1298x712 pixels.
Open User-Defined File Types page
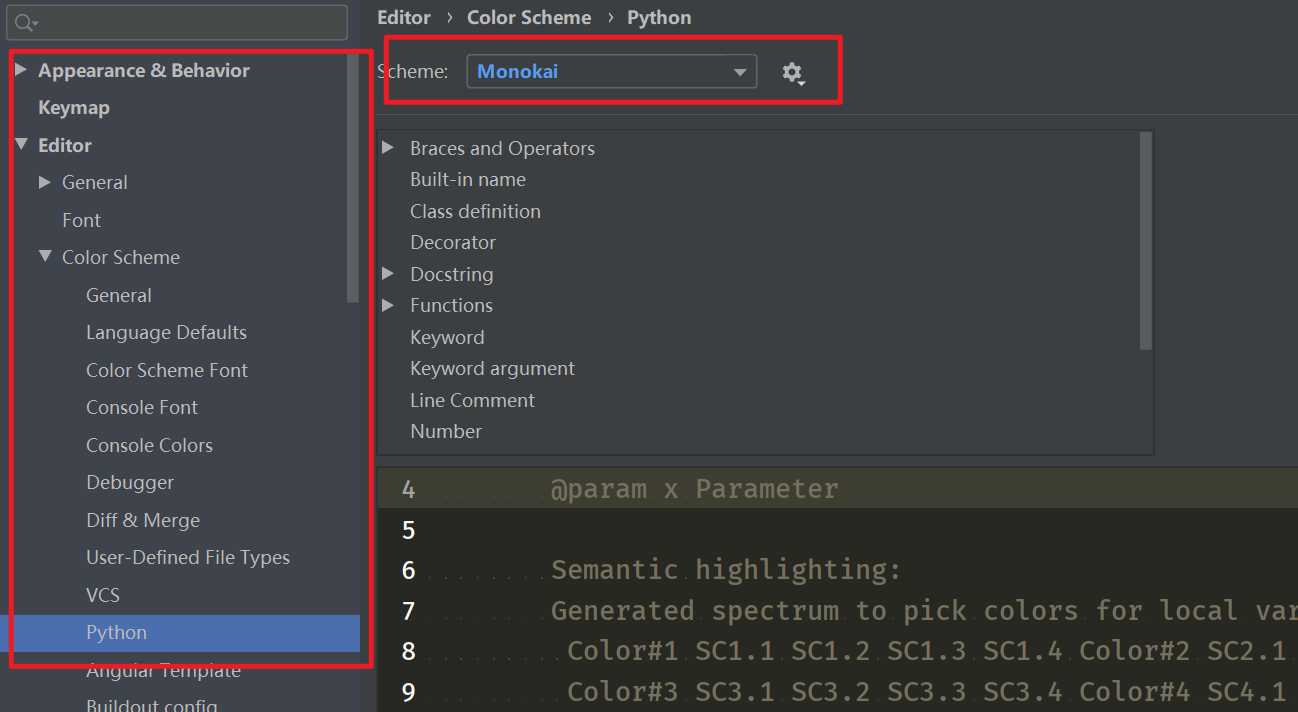tap(188, 558)
